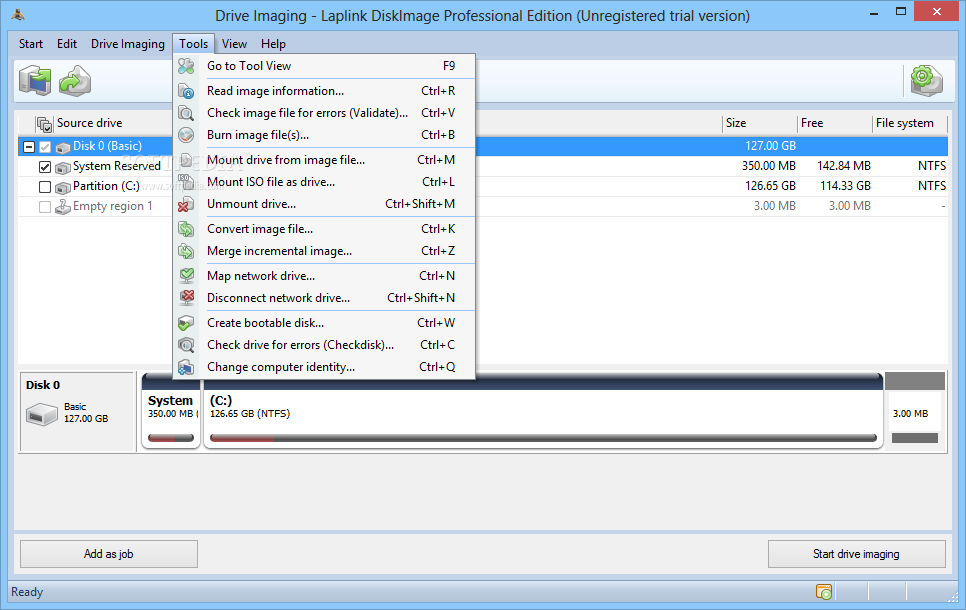966x610 pixels.
Task: Click the 350.00 MB size value
Action: pos(769,166)
